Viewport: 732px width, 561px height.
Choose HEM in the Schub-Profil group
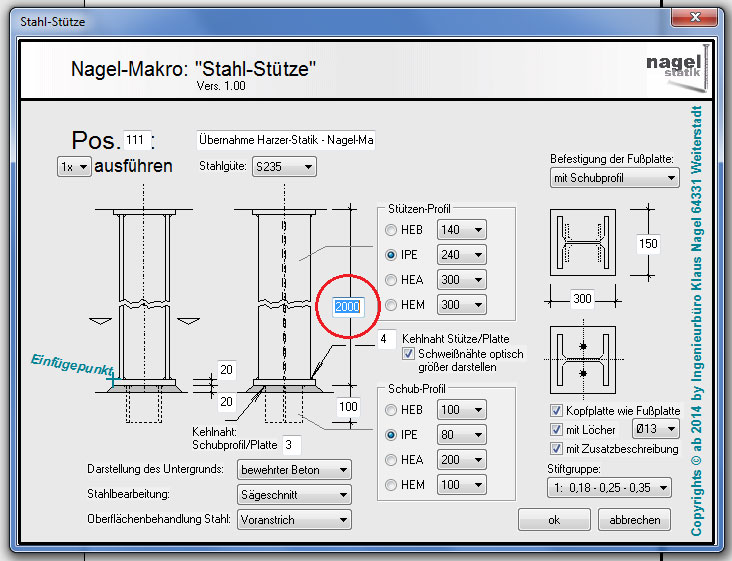[392, 485]
